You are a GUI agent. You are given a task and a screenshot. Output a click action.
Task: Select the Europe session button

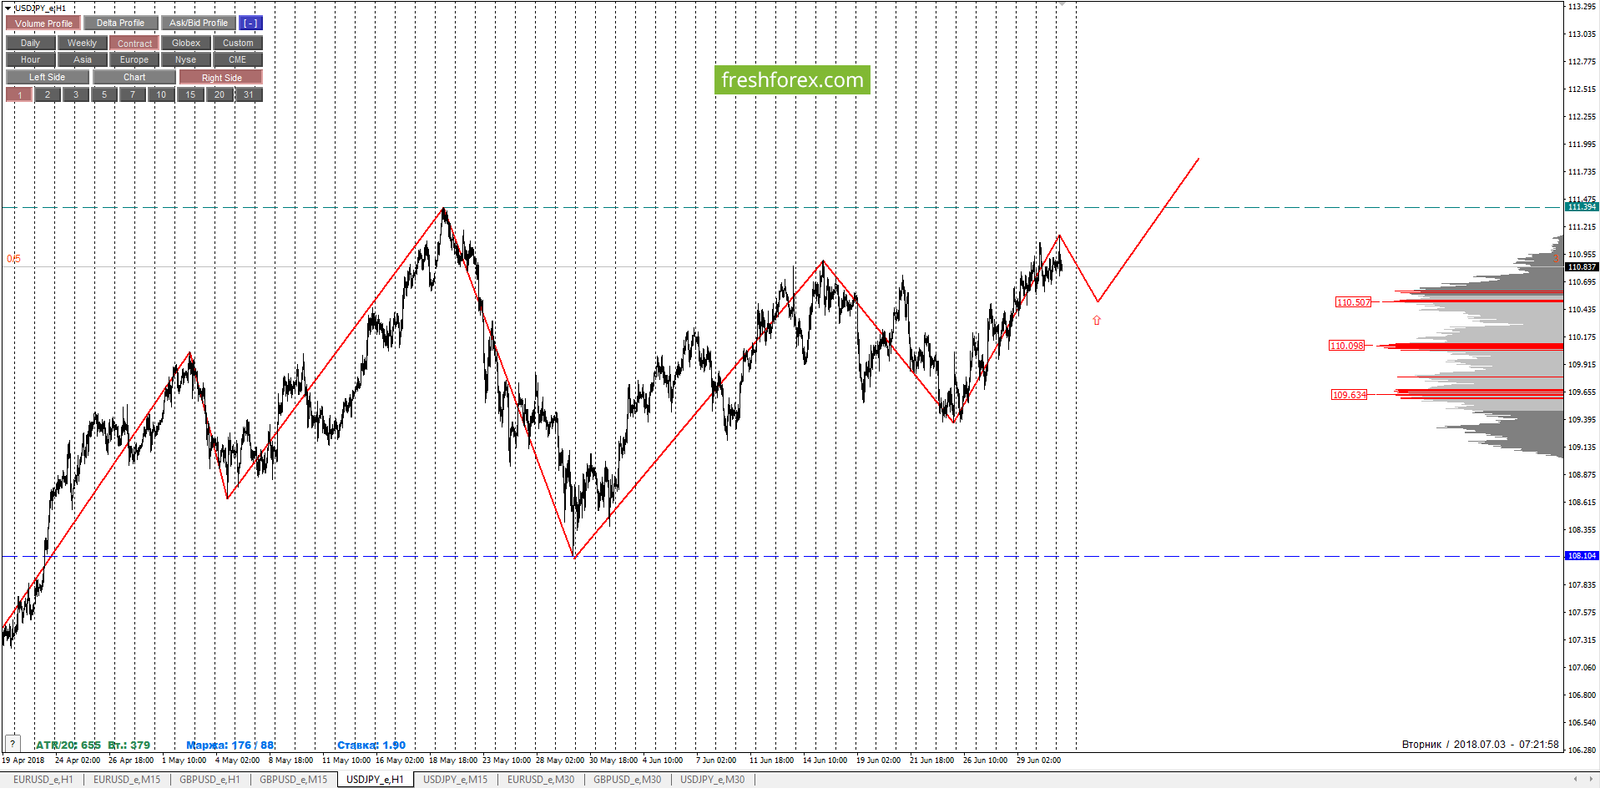[134, 60]
